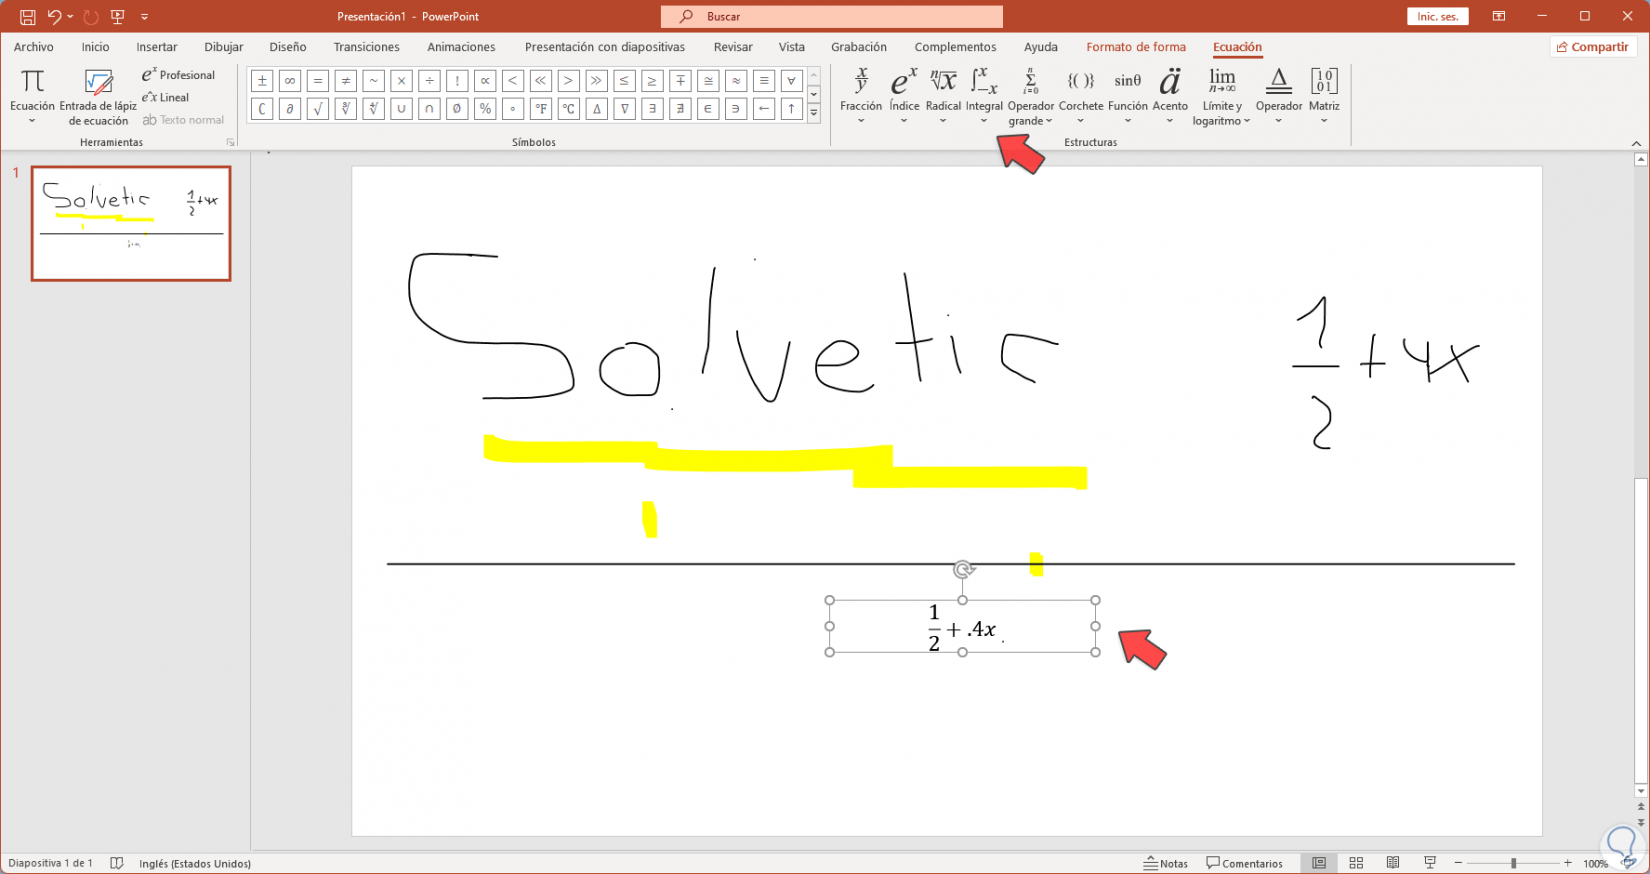Toggle the Comentarios pane
Image resolution: width=1650 pixels, height=874 pixels.
click(x=1245, y=863)
